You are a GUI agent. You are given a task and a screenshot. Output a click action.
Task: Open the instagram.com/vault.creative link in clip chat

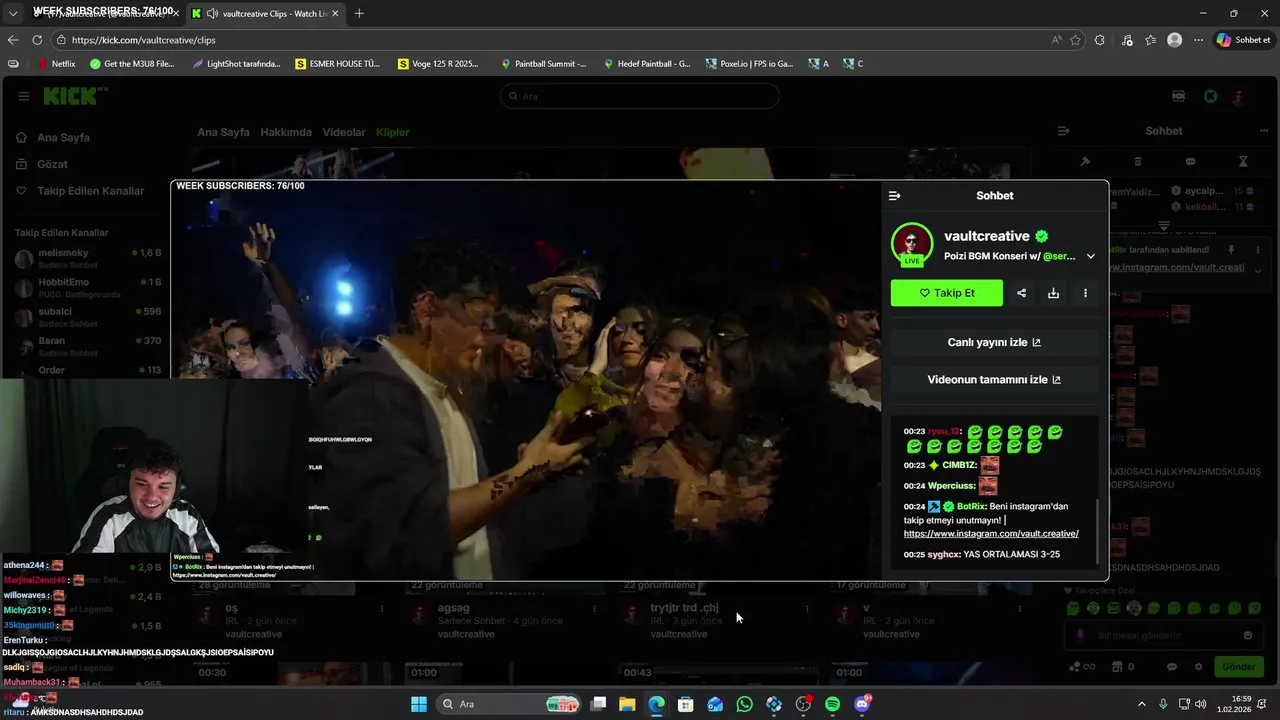991,534
